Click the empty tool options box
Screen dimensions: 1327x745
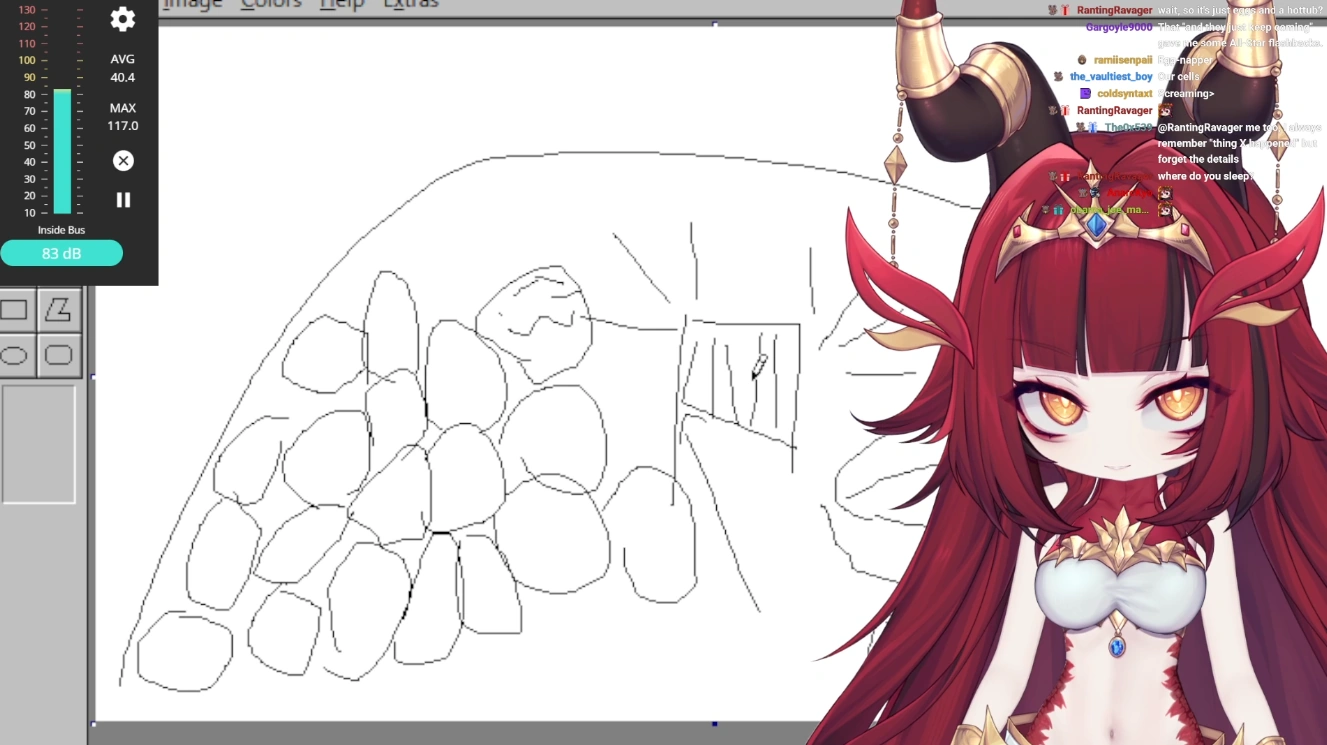click(x=38, y=444)
